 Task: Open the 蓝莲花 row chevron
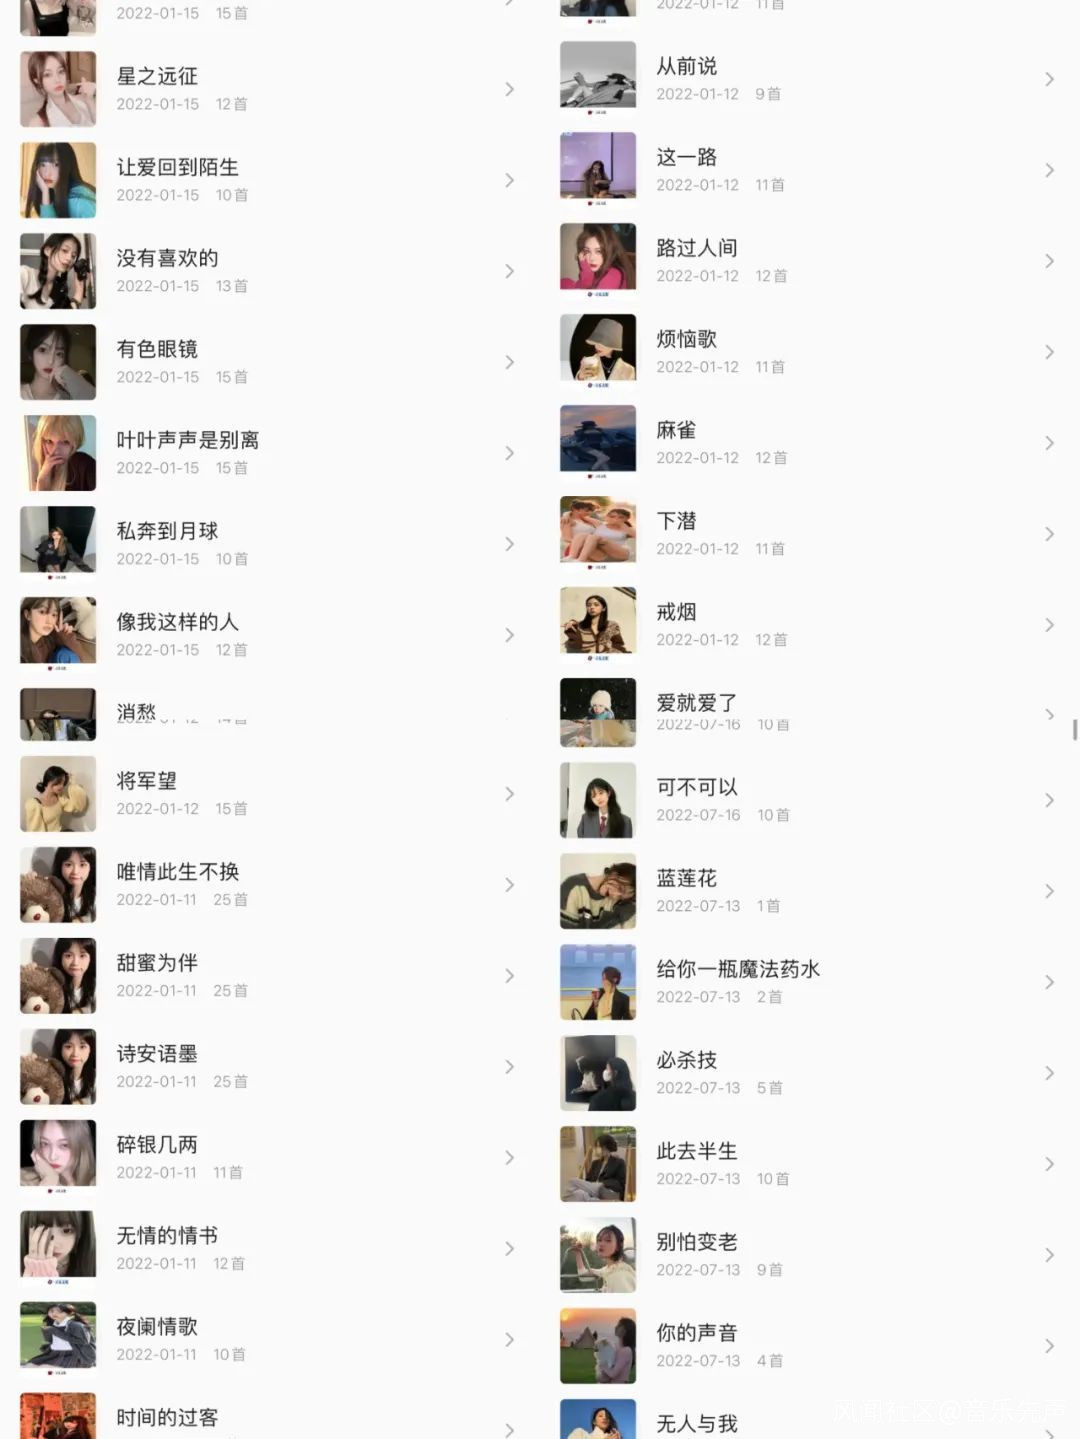(x=1049, y=891)
